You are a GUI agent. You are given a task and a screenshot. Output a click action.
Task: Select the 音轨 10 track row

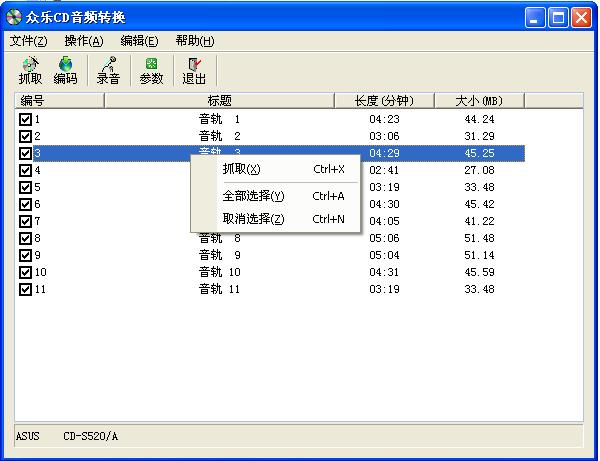[x=220, y=272]
